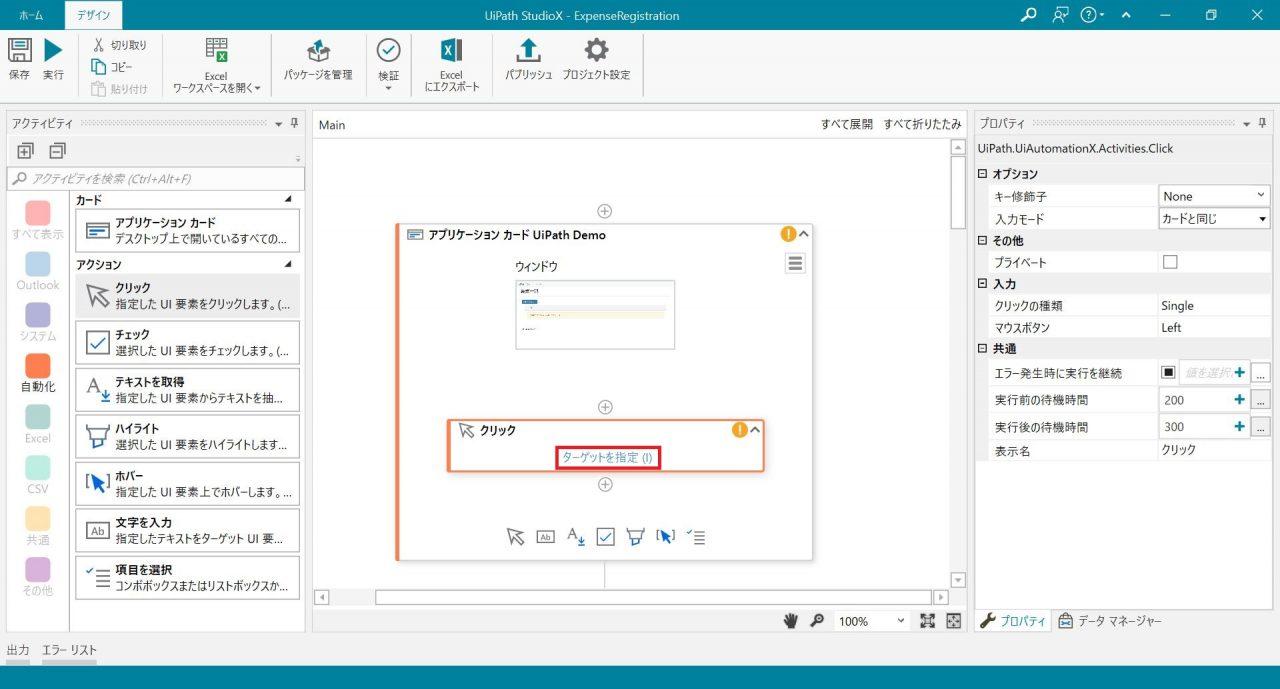
Task: Click plus button beside 実行前の待機時間
Action: coord(1240,399)
